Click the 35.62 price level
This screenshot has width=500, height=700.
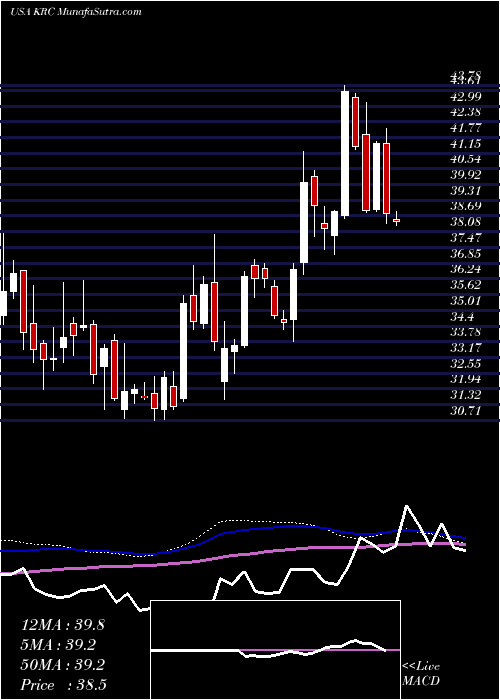tap(466, 285)
